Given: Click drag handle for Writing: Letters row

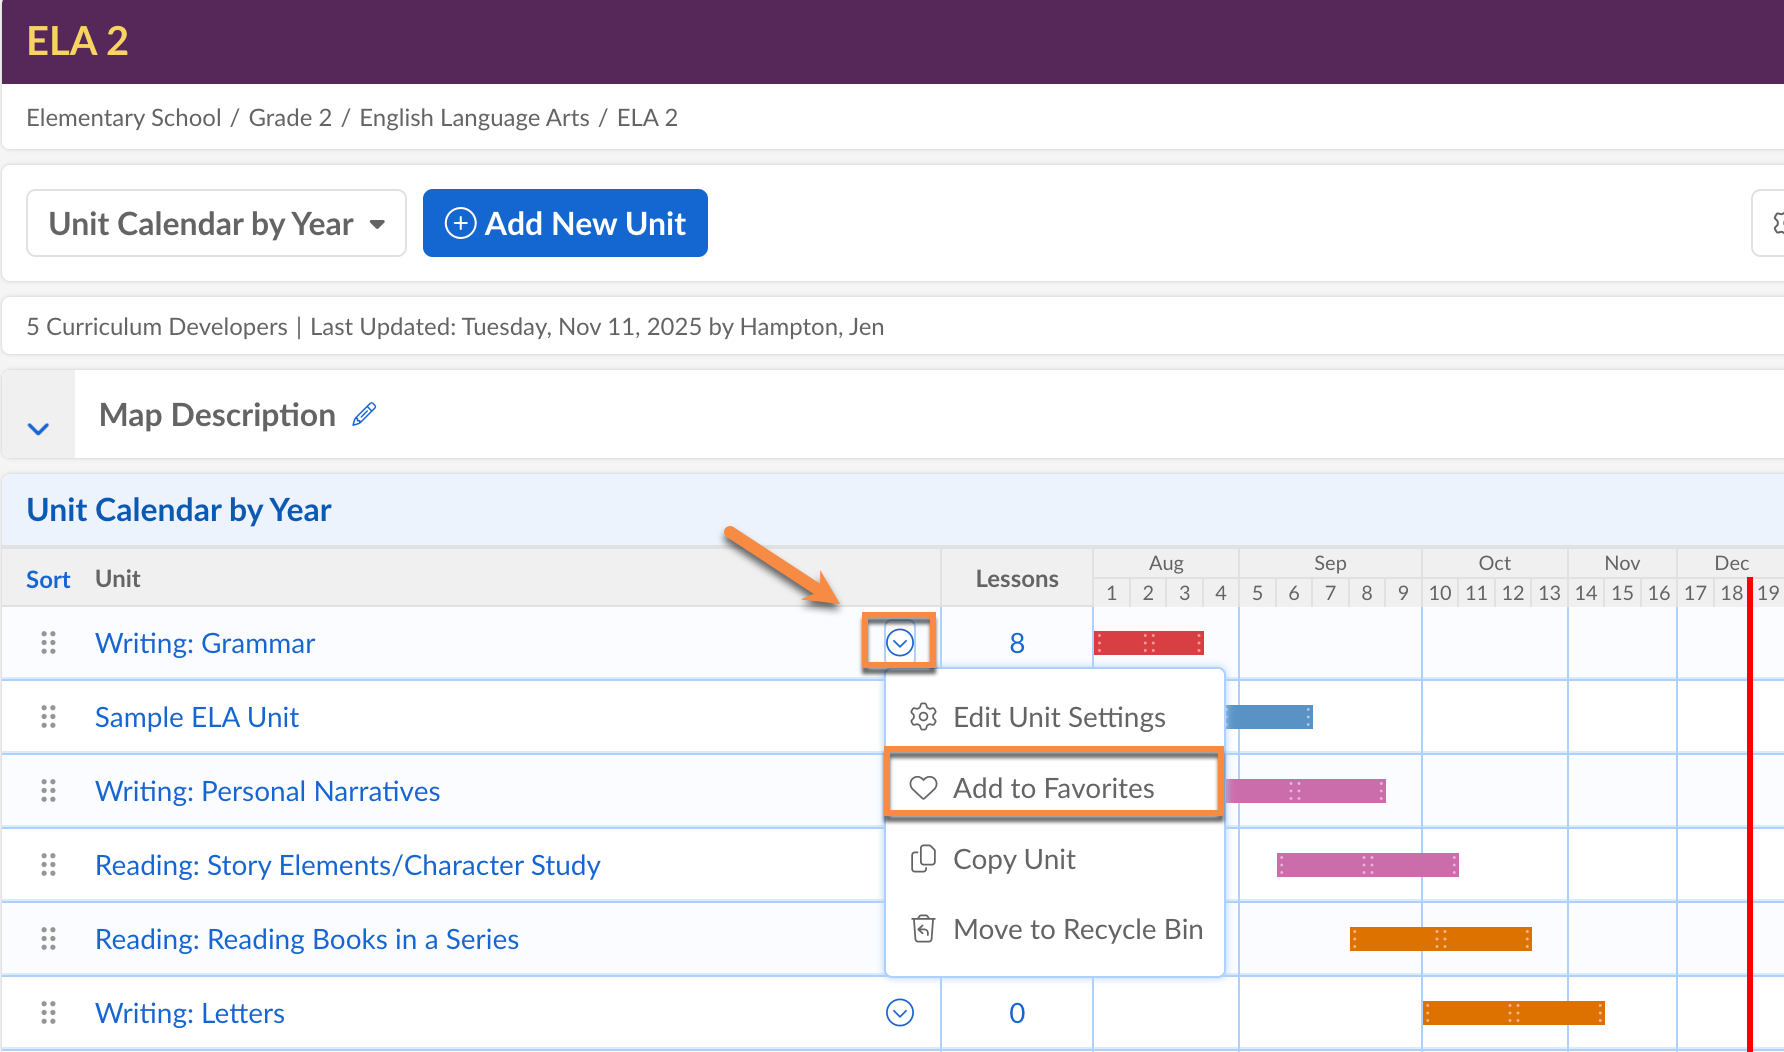Looking at the screenshot, I should point(48,1013).
